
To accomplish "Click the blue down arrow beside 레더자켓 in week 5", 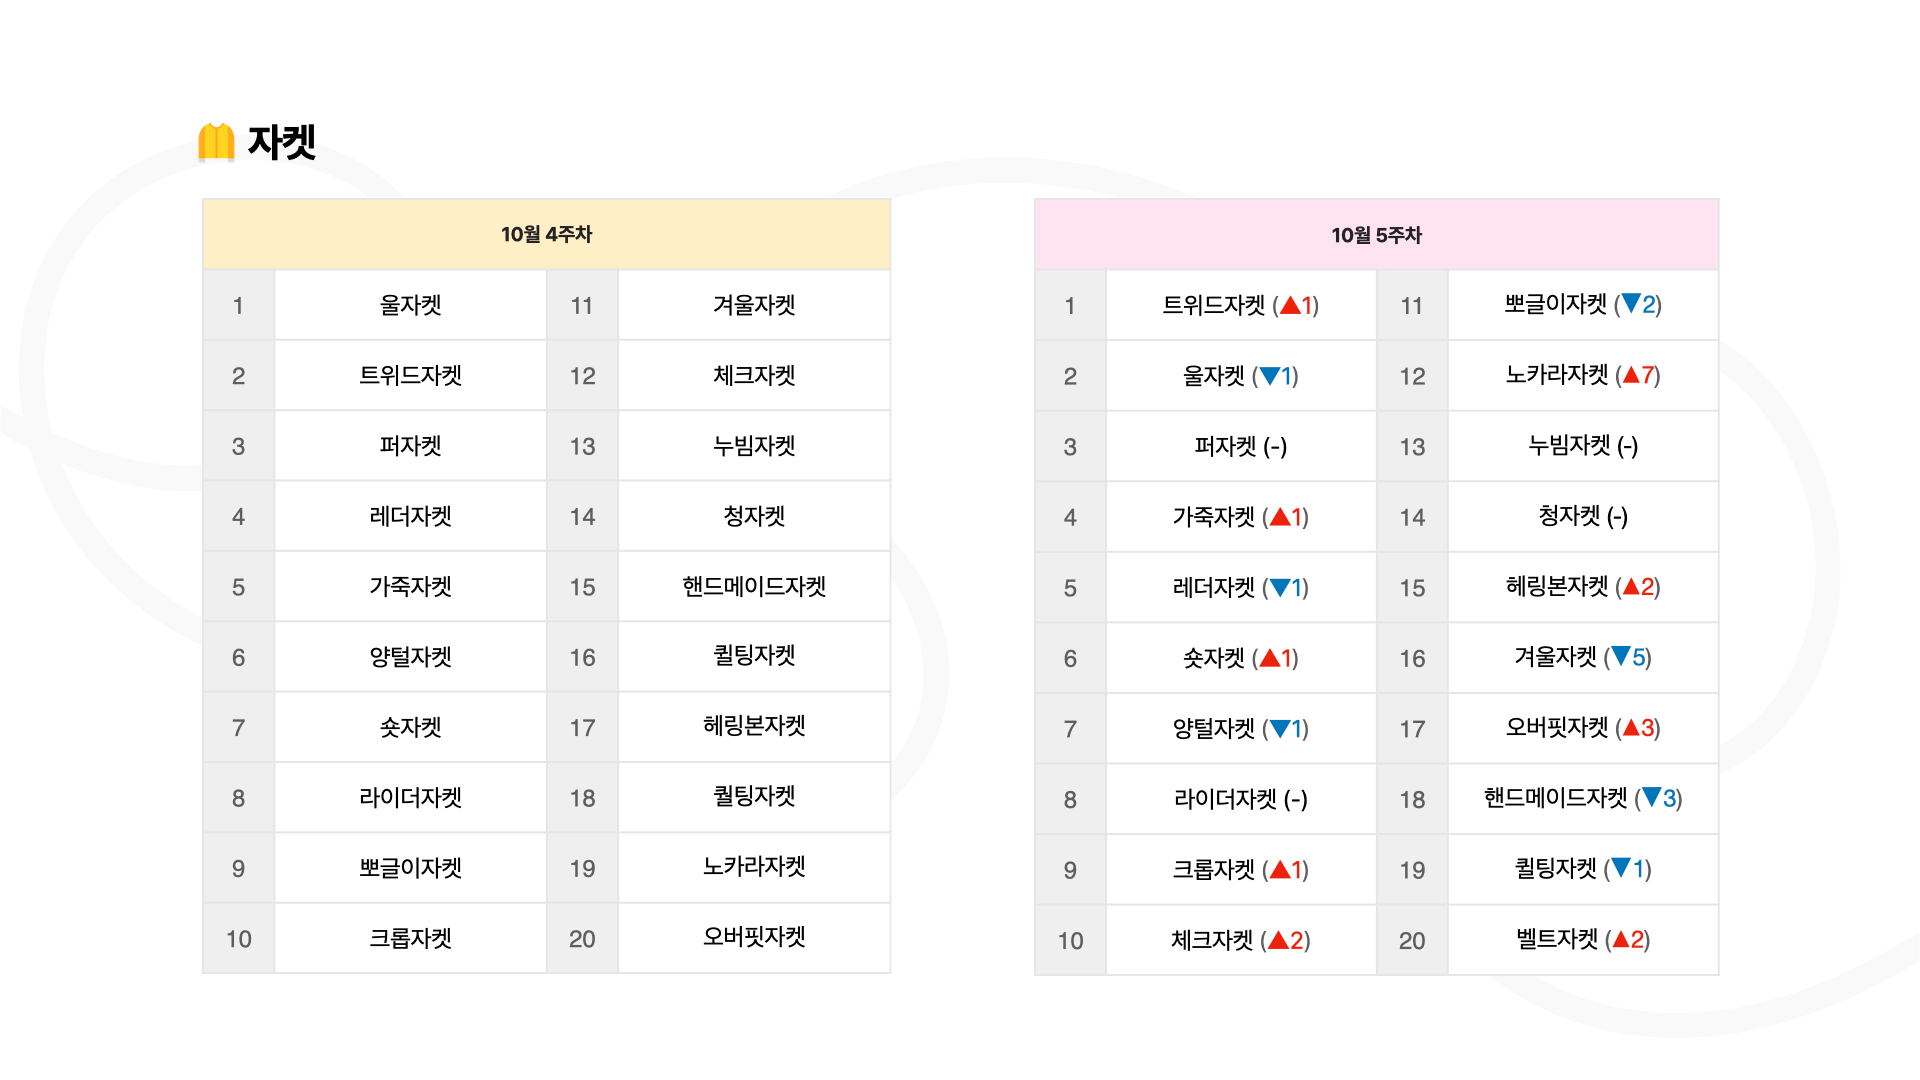I will click(x=1280, y=588).
